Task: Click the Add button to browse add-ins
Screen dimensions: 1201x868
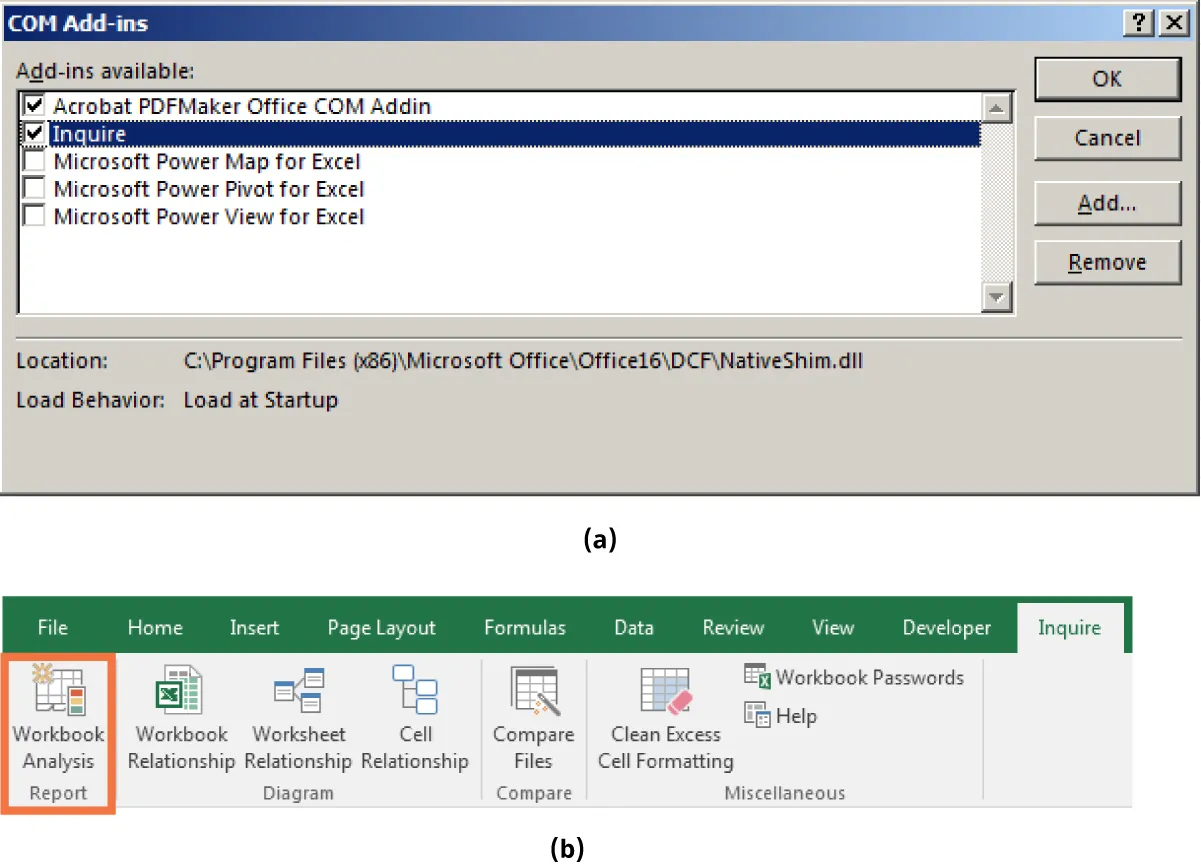Action: pyautogui.click(x=1107, y=203)
